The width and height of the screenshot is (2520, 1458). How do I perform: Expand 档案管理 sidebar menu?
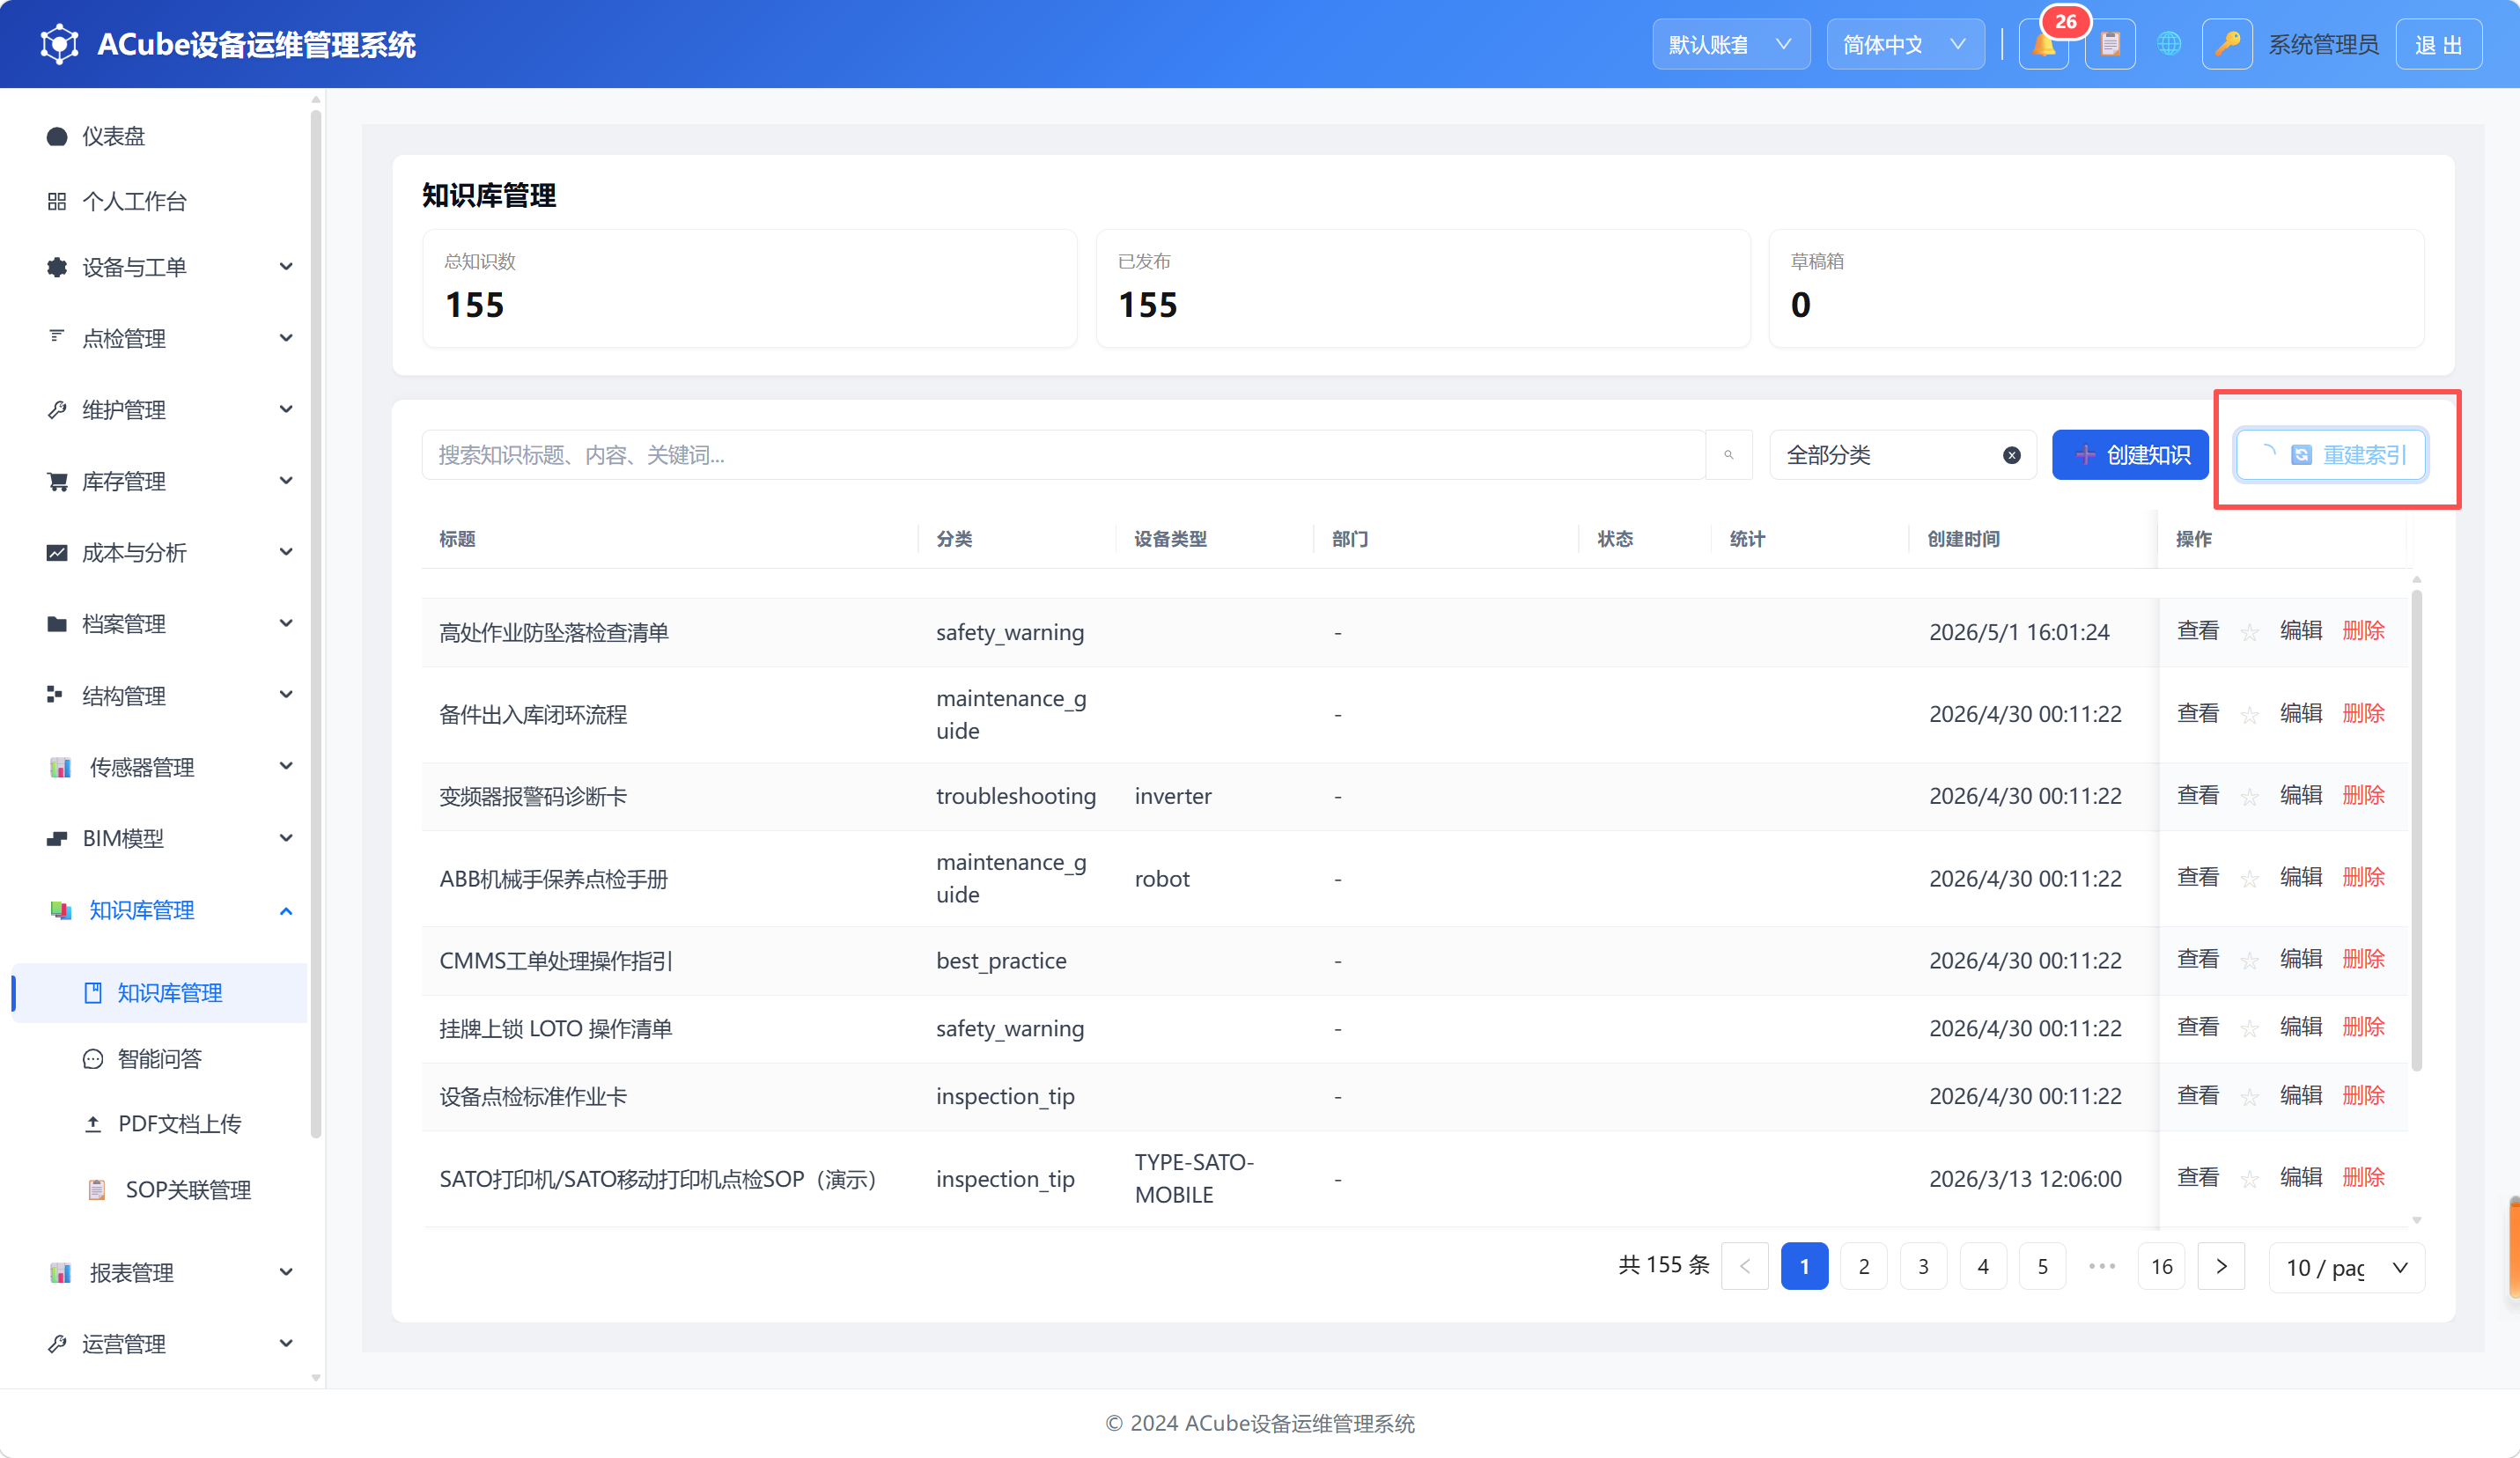pos(160,624)
